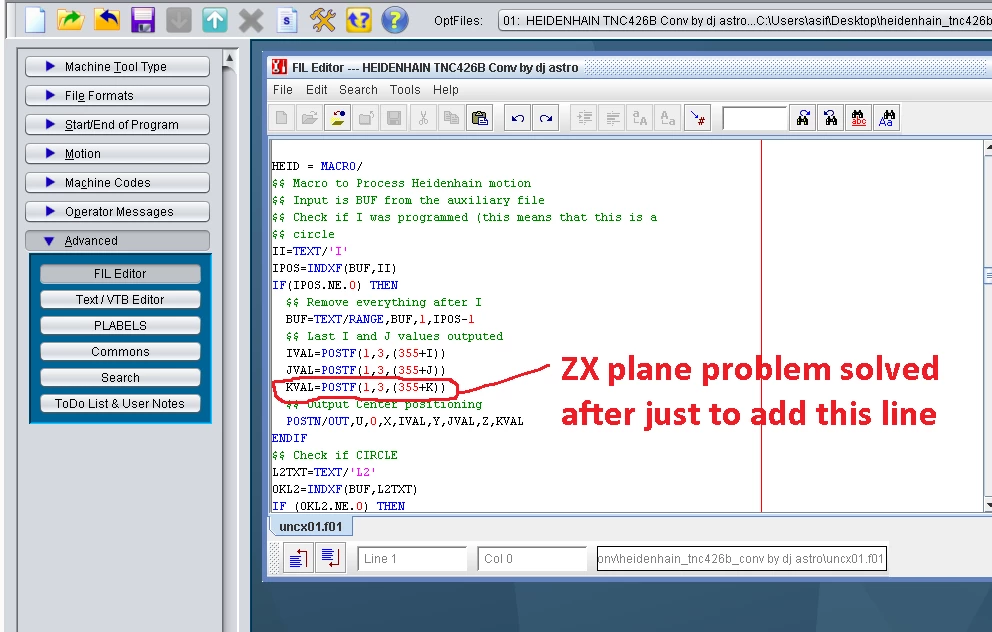Click the PLABELS button
Viewport: 992px width, 632px height.
coord(120,326)
